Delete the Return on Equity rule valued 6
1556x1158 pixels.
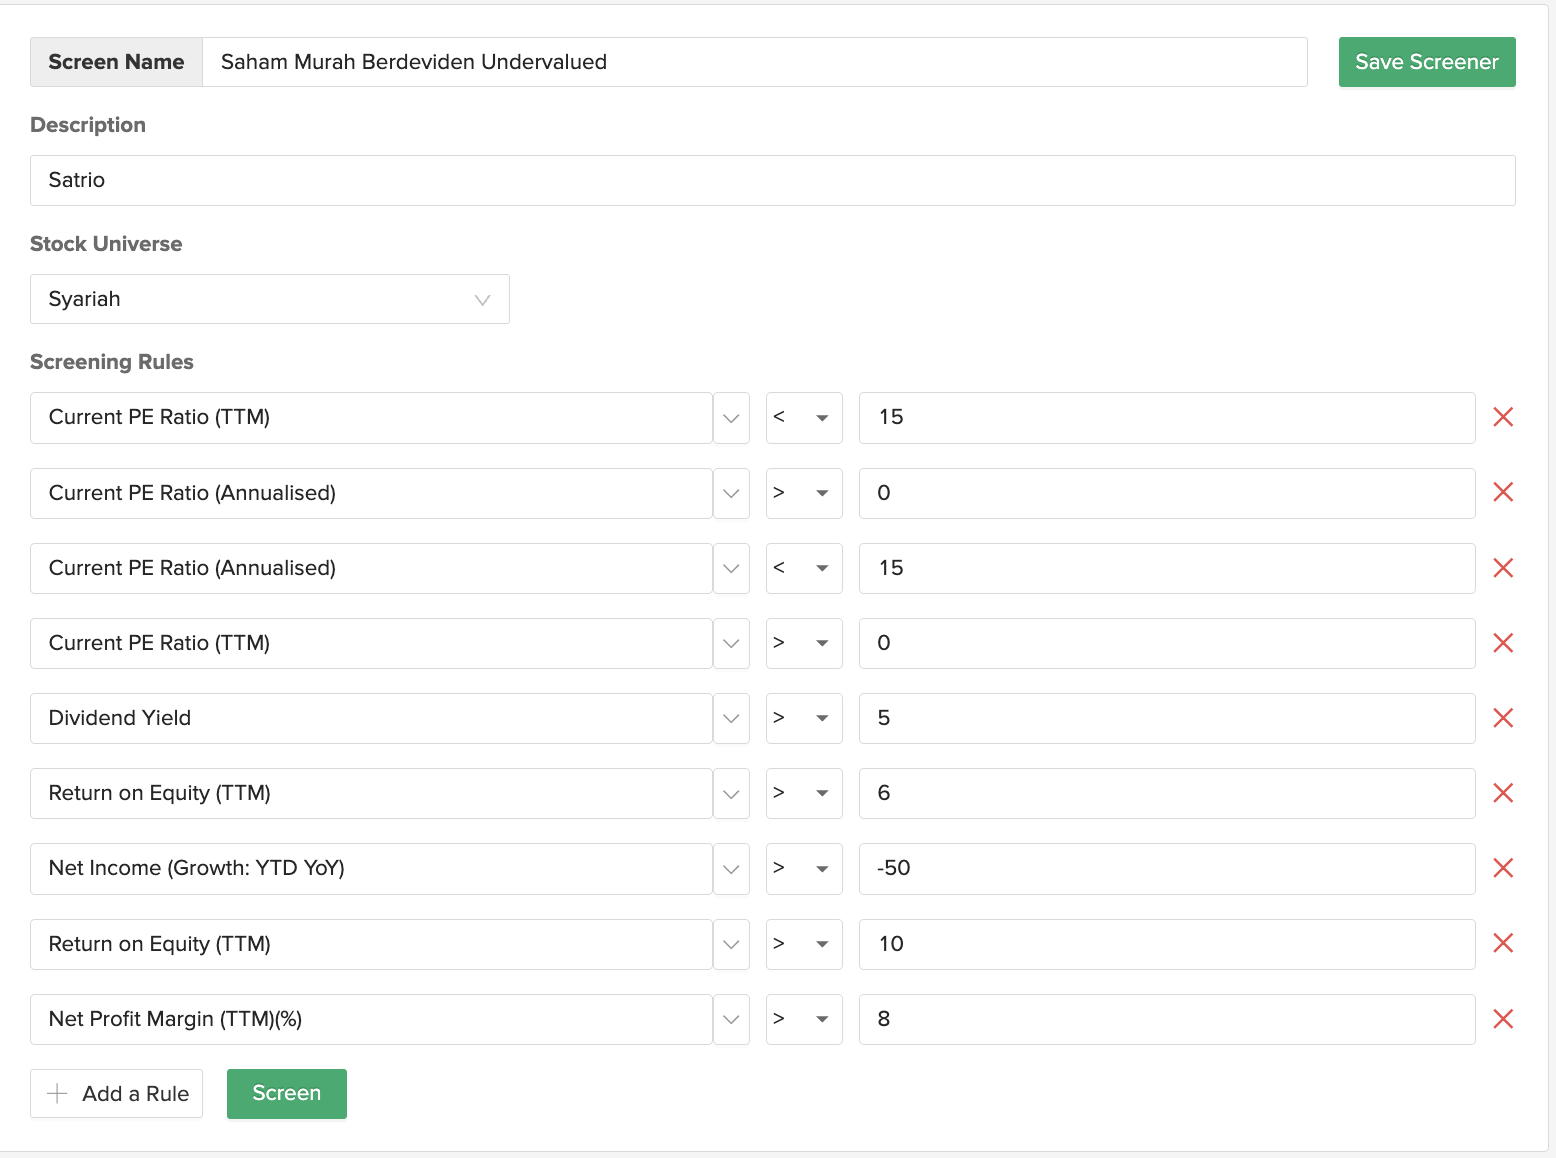click(x=1502, y=793)
